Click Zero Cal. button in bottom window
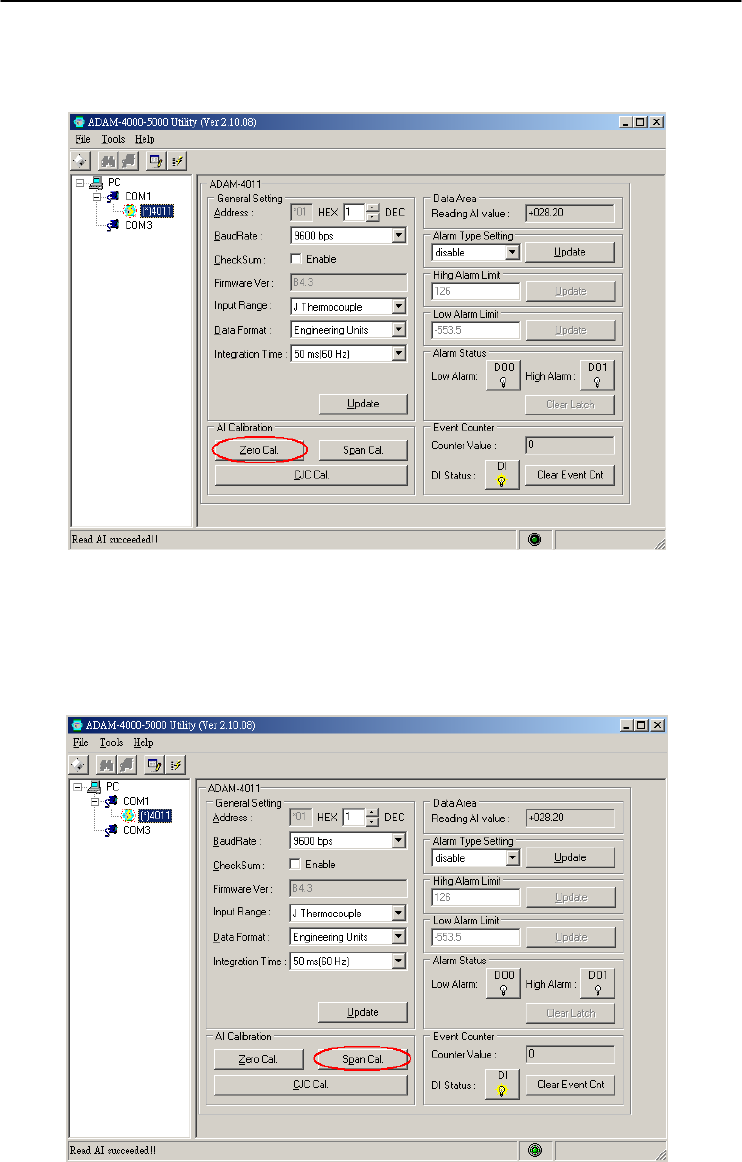 pos(258,1059)
